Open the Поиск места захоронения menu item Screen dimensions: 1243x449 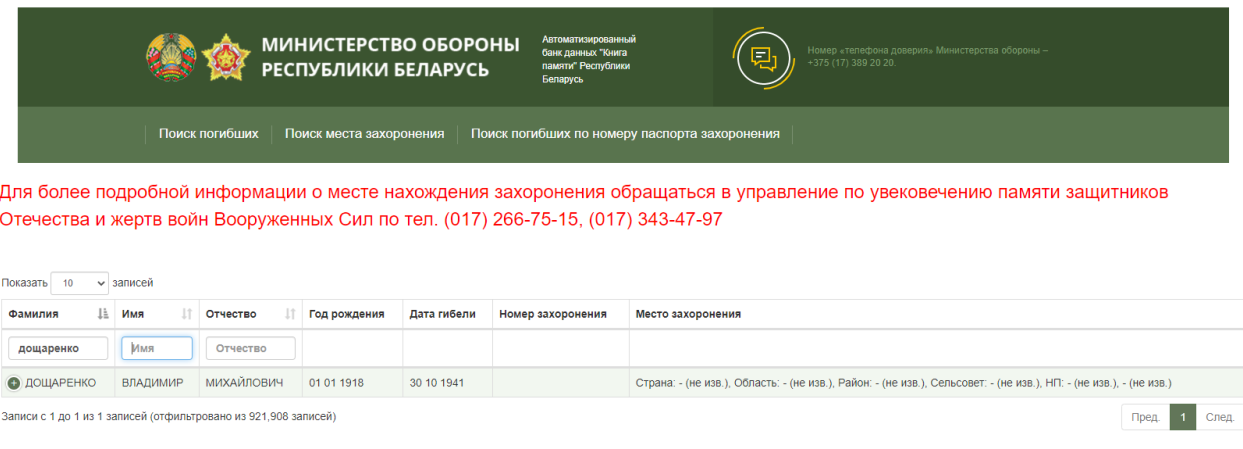pyautogui.click(x=364, y=133)
